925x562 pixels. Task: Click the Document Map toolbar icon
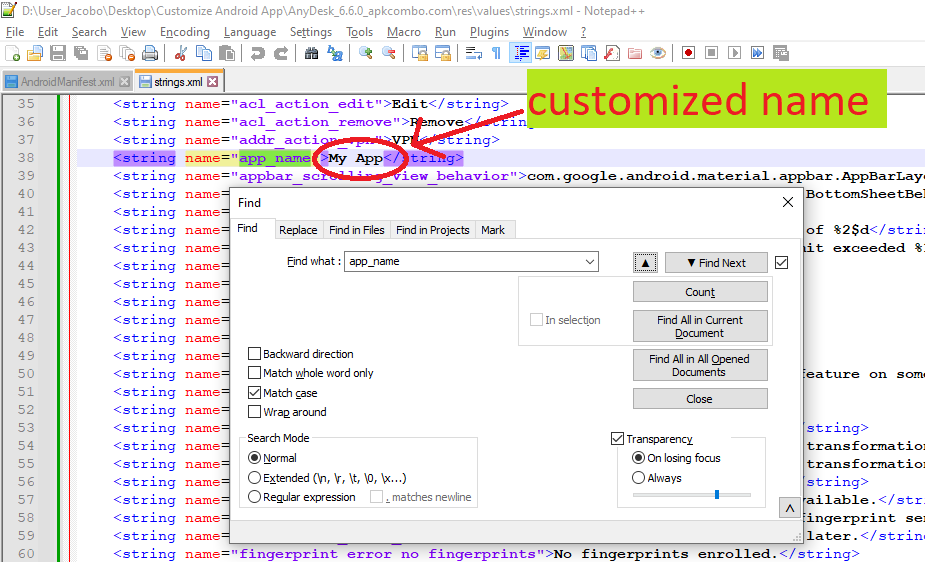pos(565,53)
